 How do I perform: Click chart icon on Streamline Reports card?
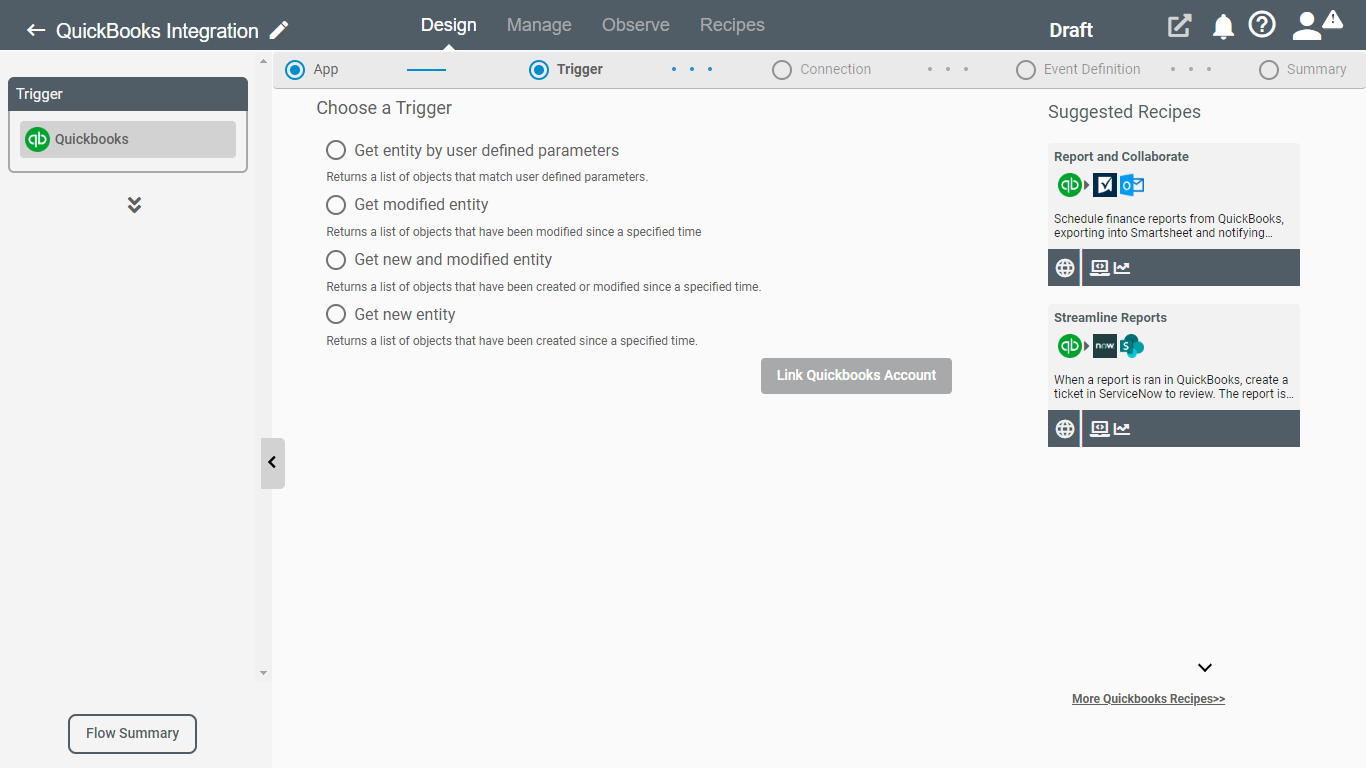click(x=1122, y=429)
